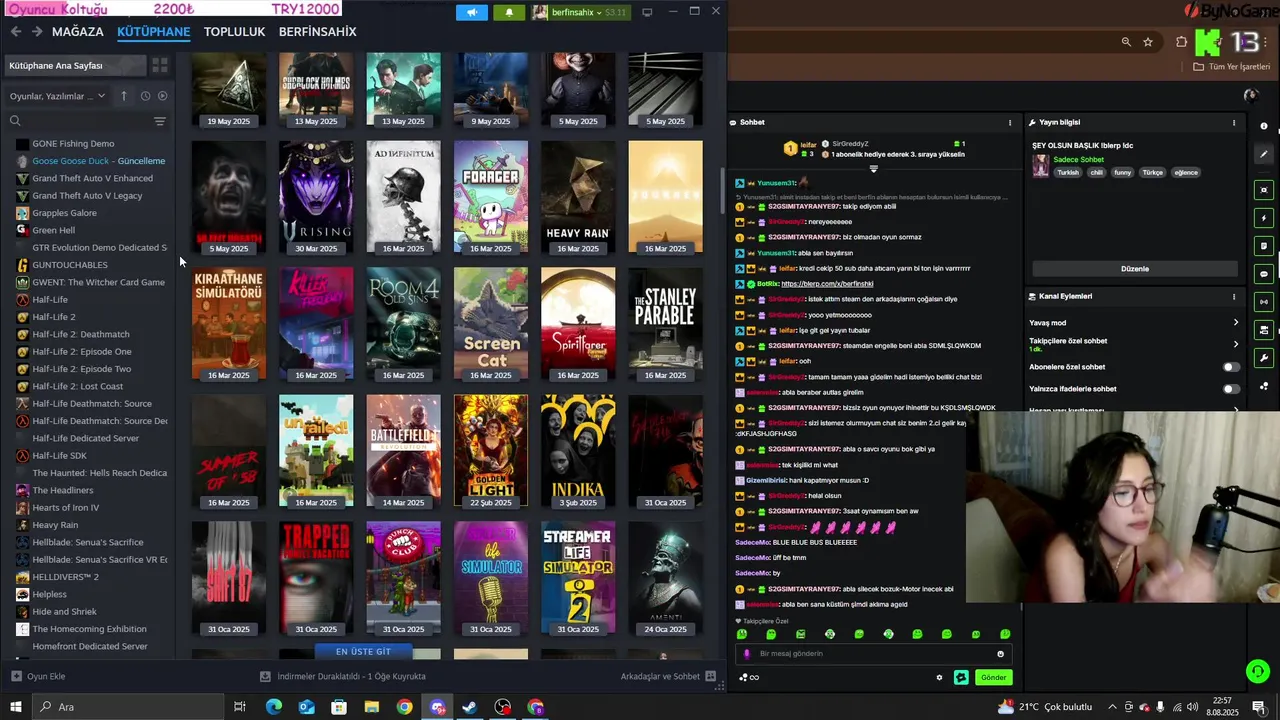The width and height of the screenshot is (1280, 720).
Task: Open the Stanley Parable game cover
Action: [665, 324]
